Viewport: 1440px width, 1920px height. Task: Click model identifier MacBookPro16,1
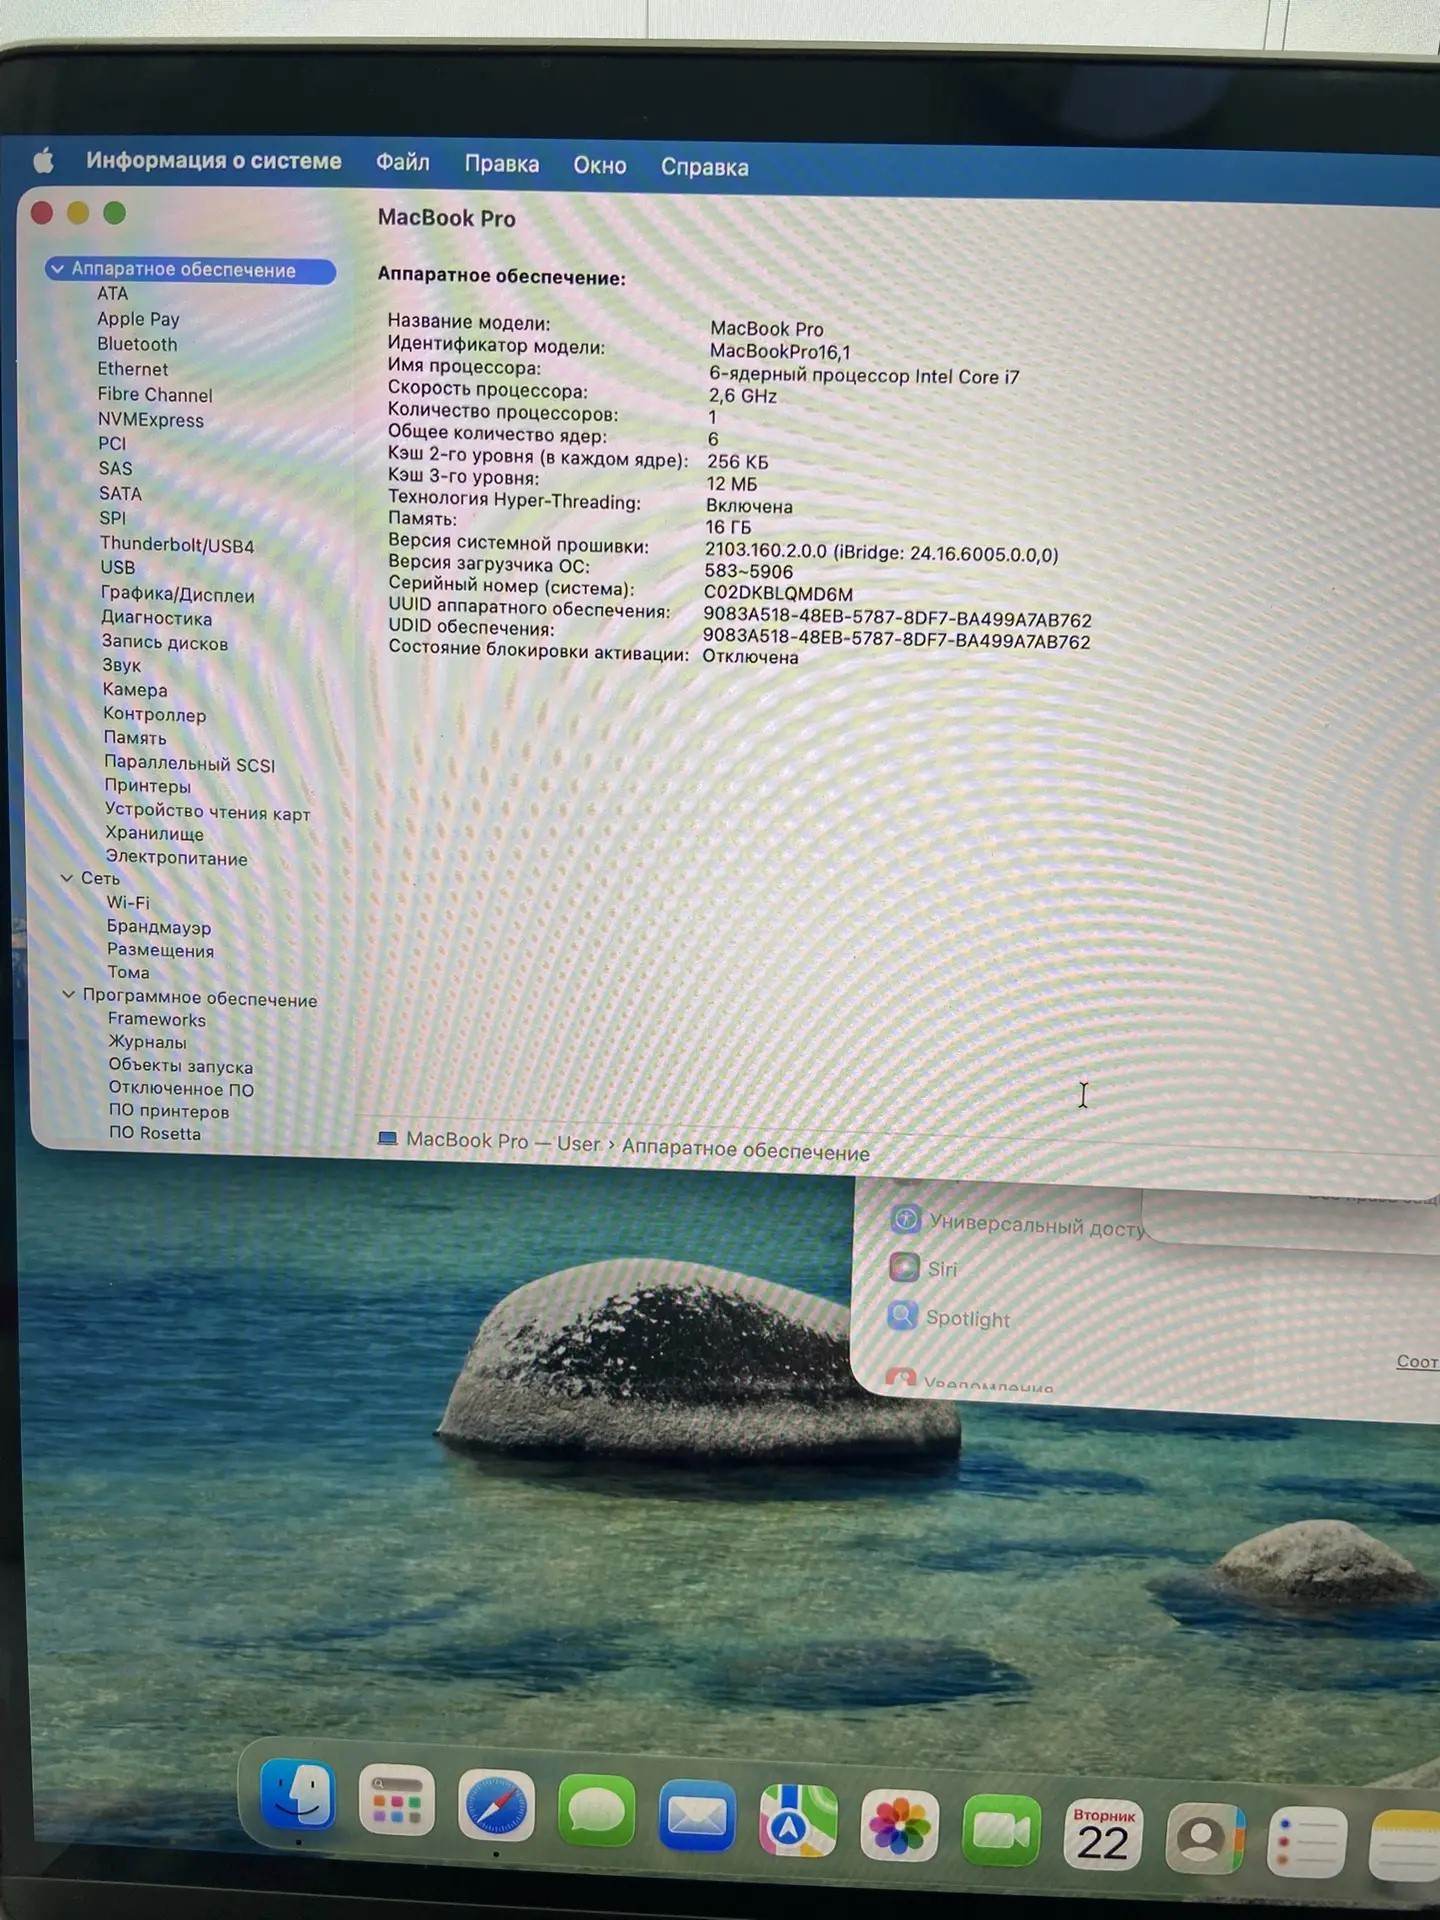coord(780,351)
